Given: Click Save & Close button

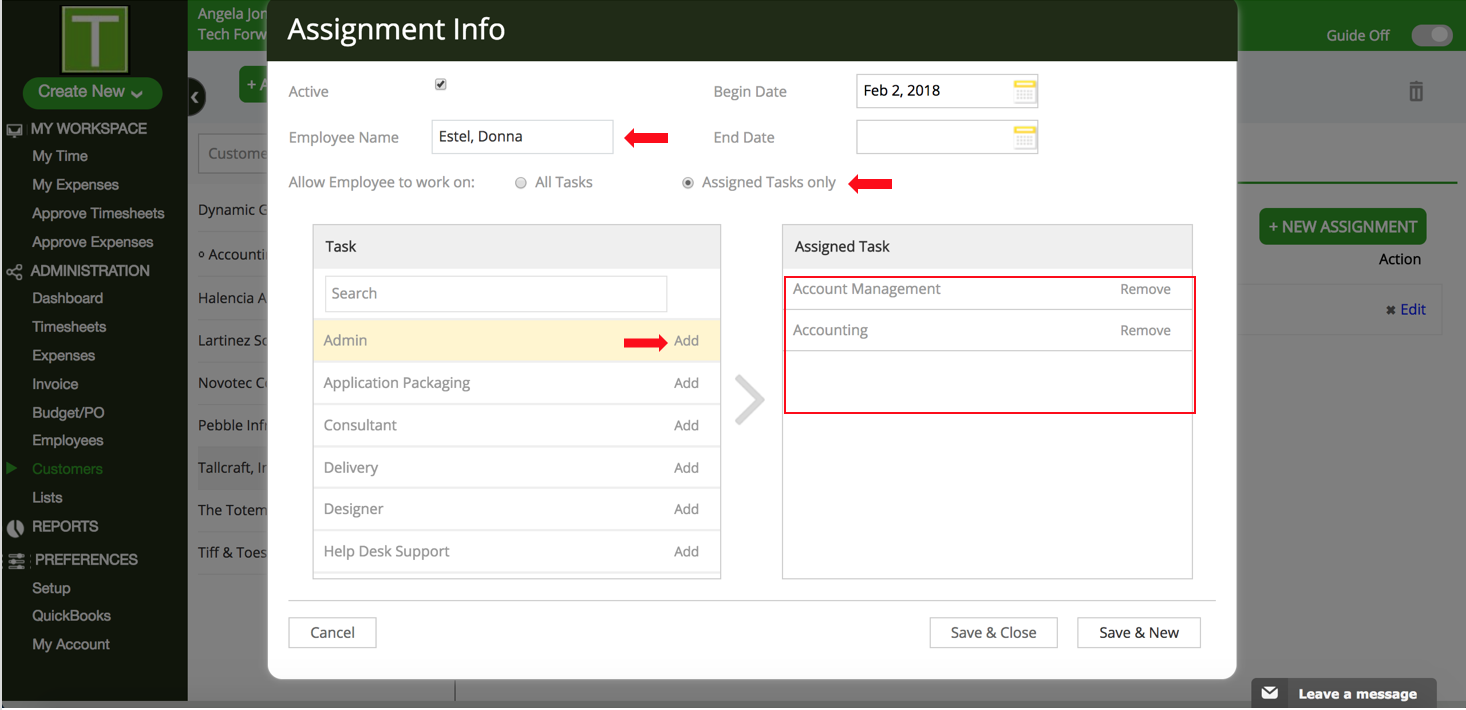Looking at the screenshot, I should click(x=992, y=633).
